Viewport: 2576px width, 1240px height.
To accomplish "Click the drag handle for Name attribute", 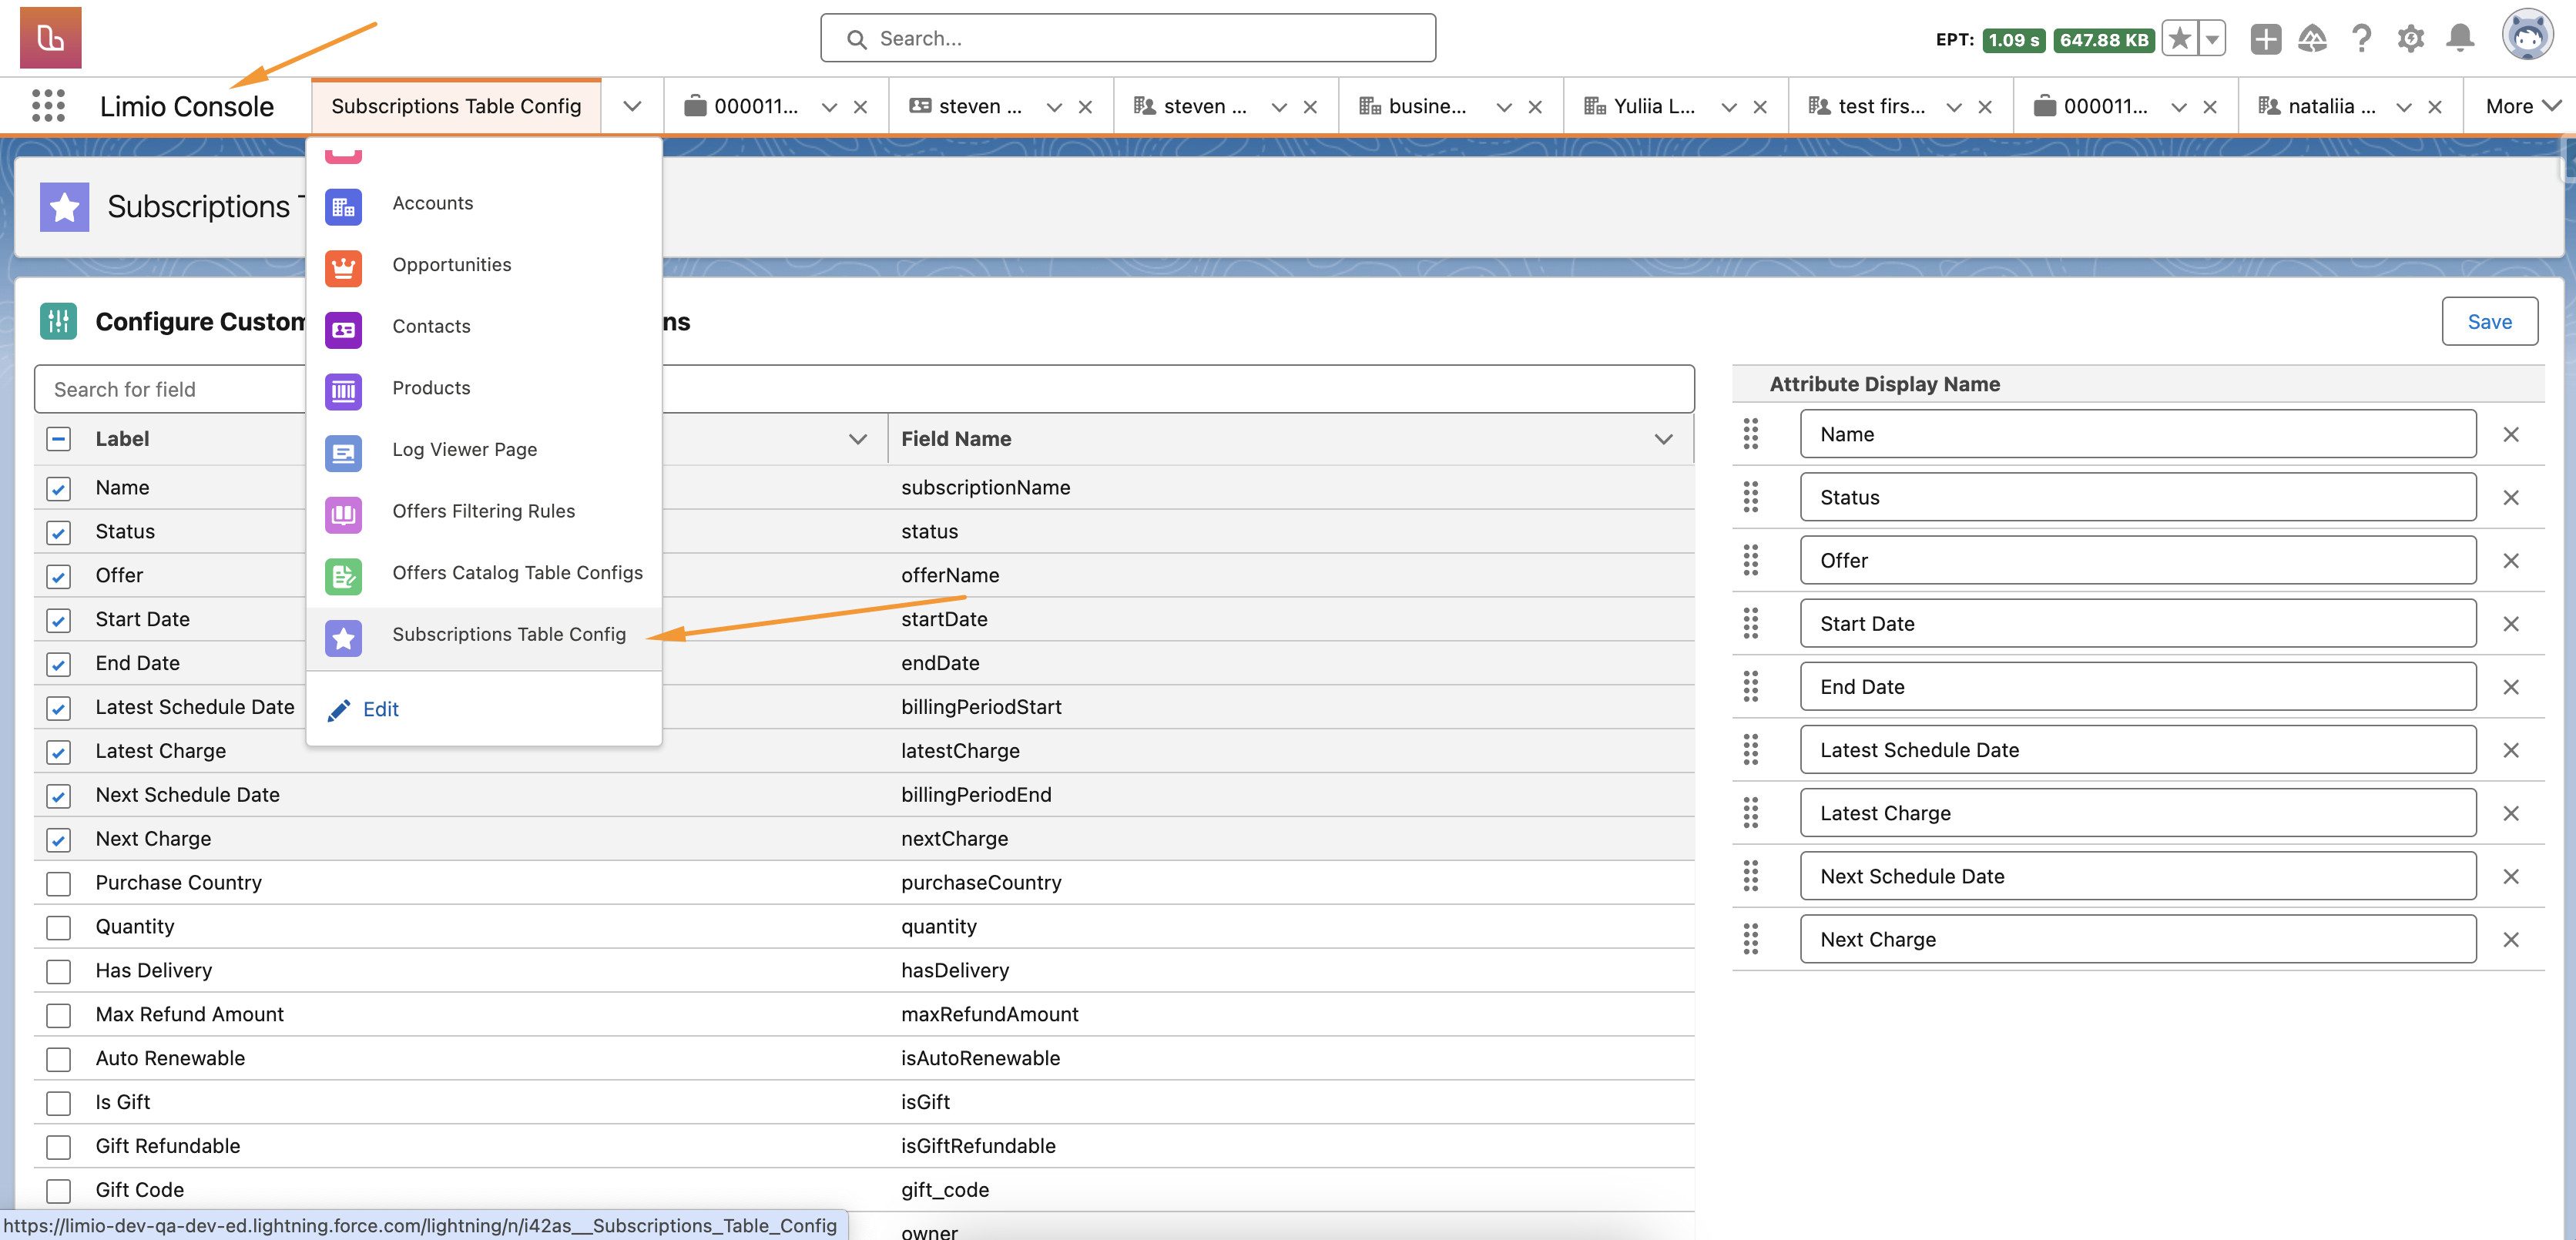I will (1750, 434).
